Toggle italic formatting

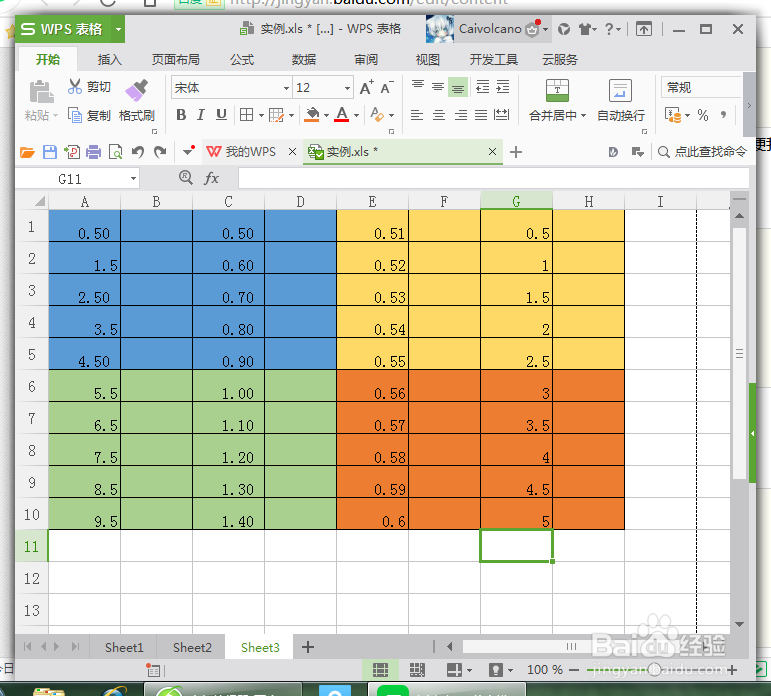(201, 115)
